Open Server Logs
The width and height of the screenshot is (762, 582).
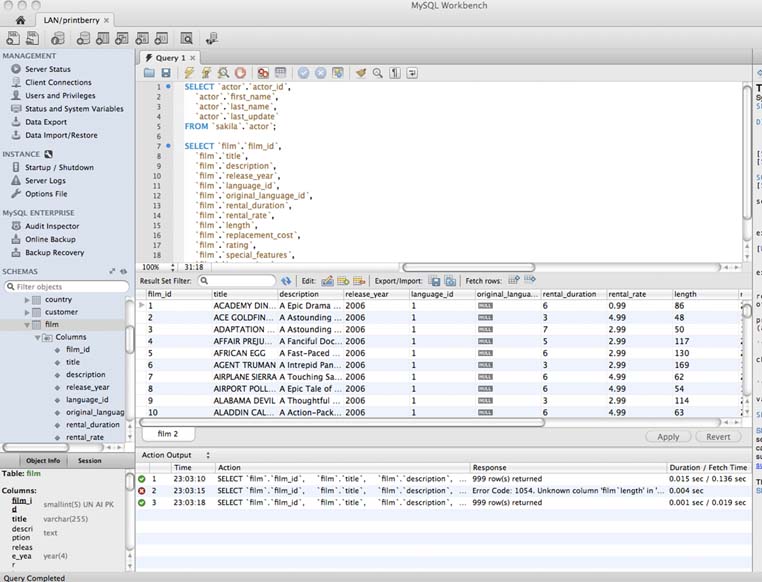click(45, 181)
